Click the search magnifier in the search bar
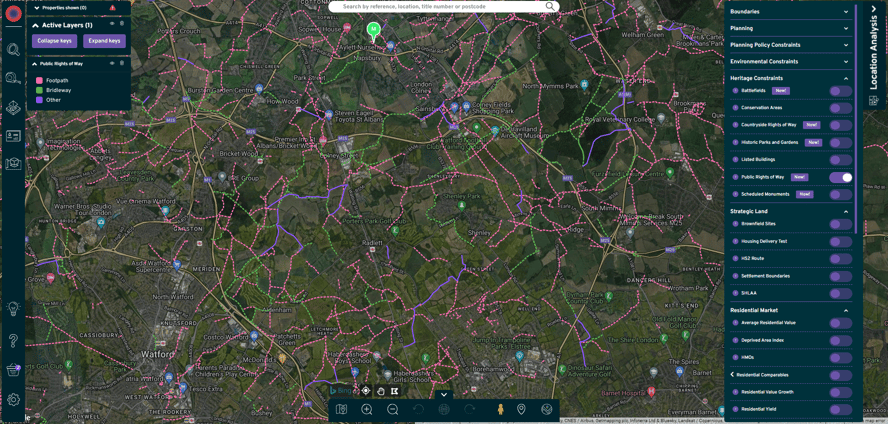Screen dimensions: 888x424 (550, 6)
